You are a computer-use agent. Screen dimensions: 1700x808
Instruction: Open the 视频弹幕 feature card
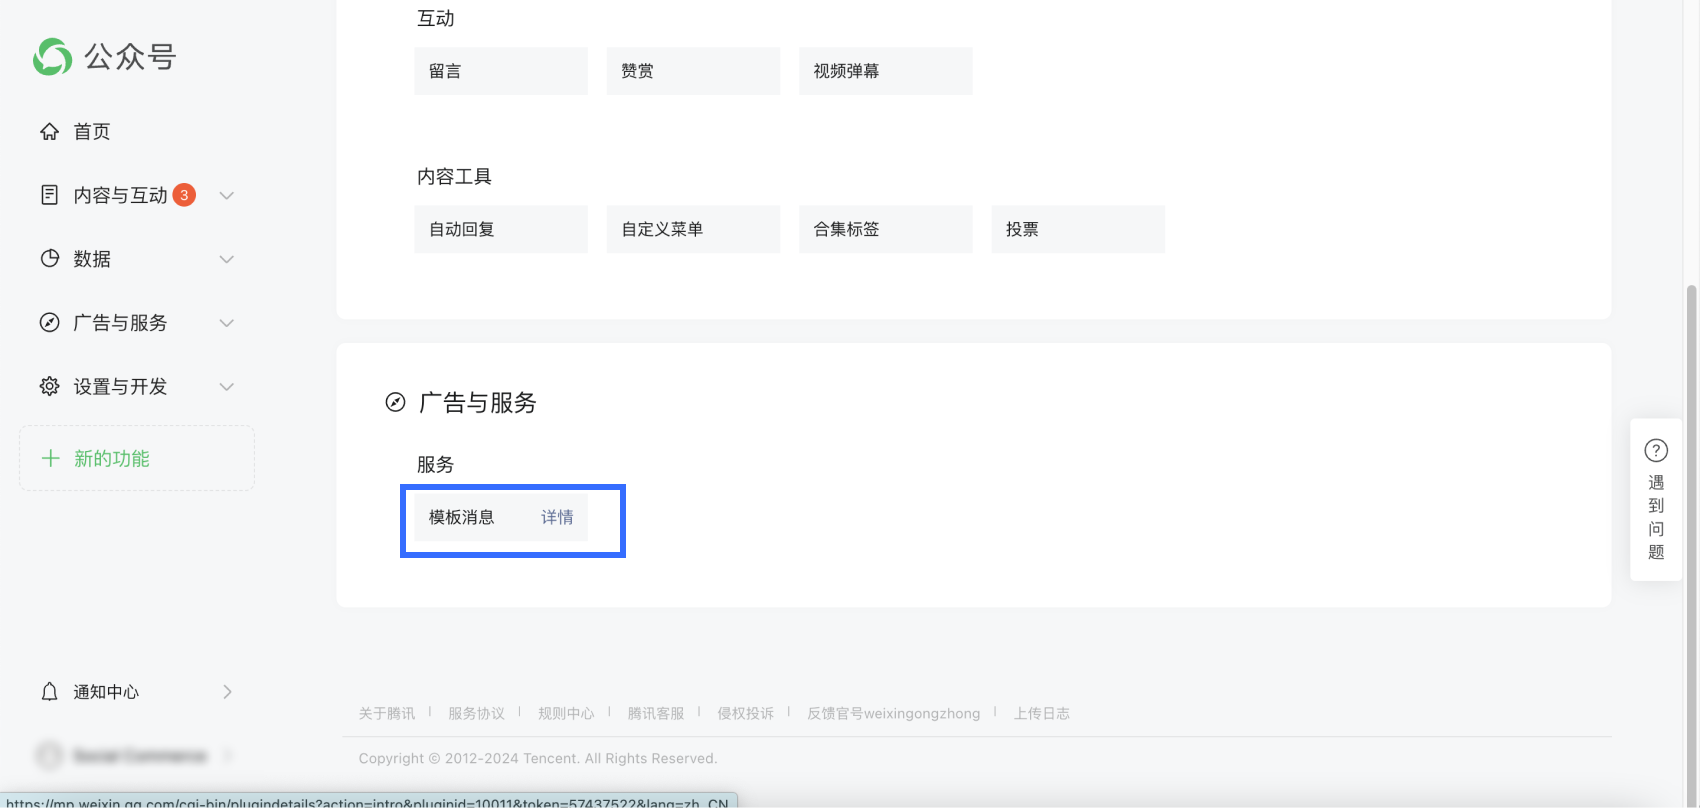tap(885, 71)
